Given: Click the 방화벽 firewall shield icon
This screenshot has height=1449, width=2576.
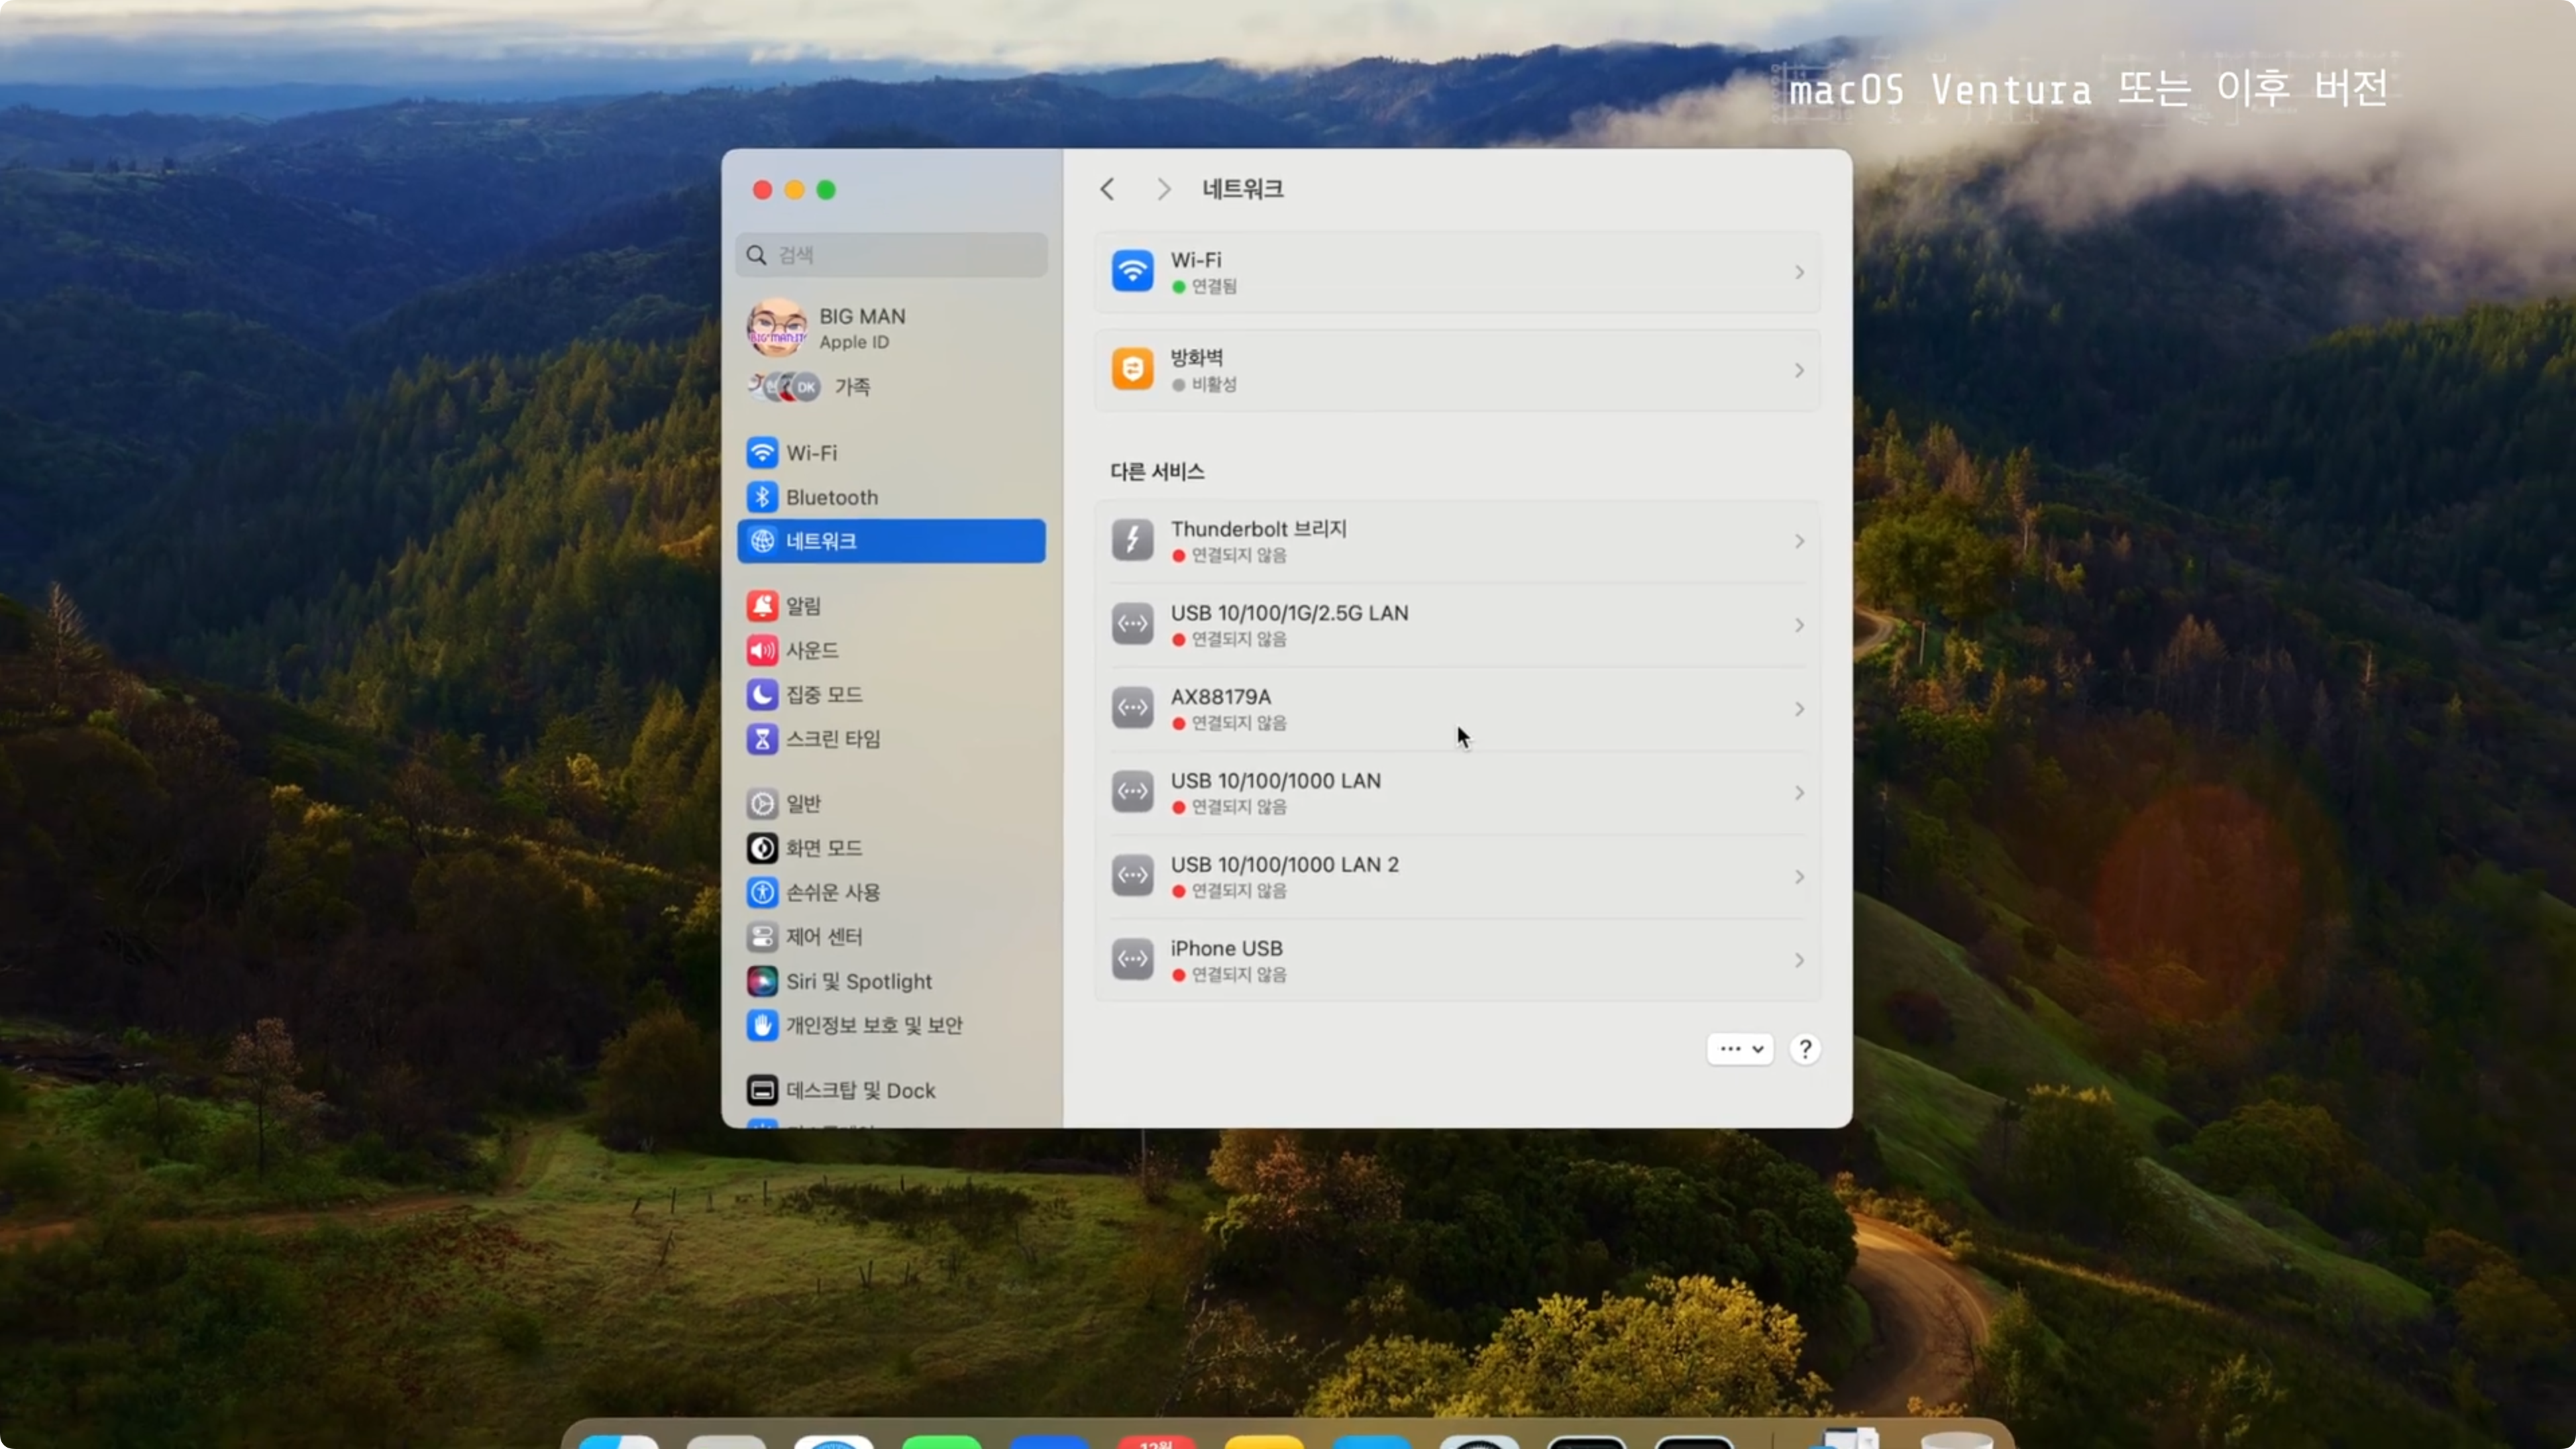Looking at the screenshot, I should (x=1132, y=370).
